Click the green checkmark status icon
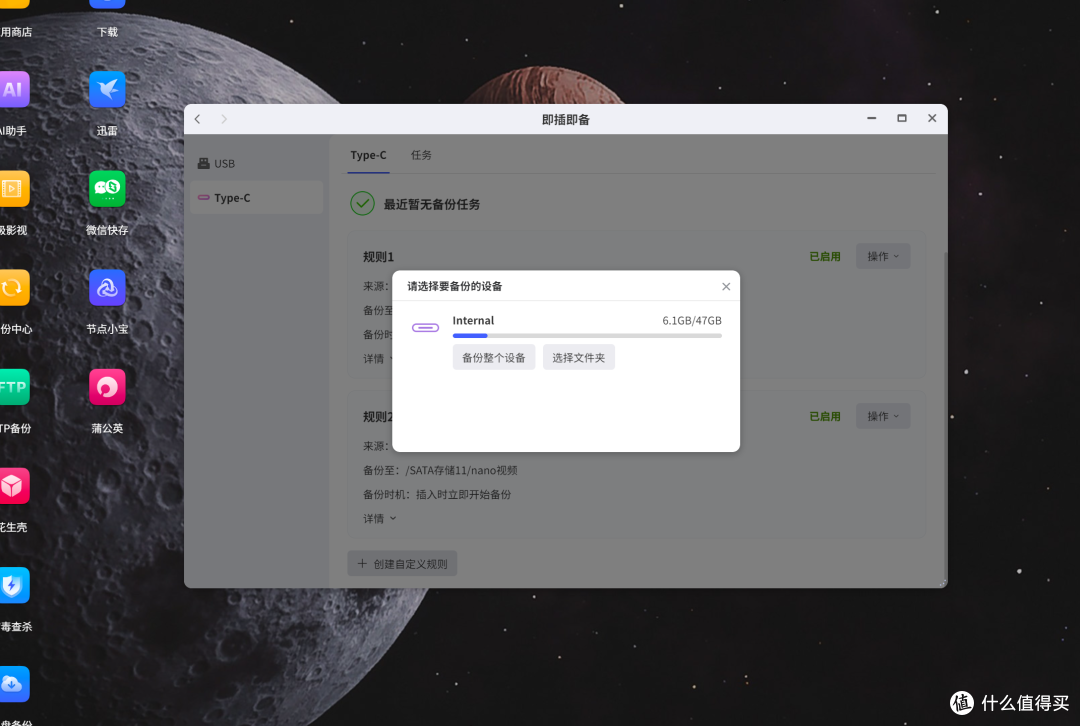Image resolution: width=1080 pixels, height=726 pixels. (362, 204)
